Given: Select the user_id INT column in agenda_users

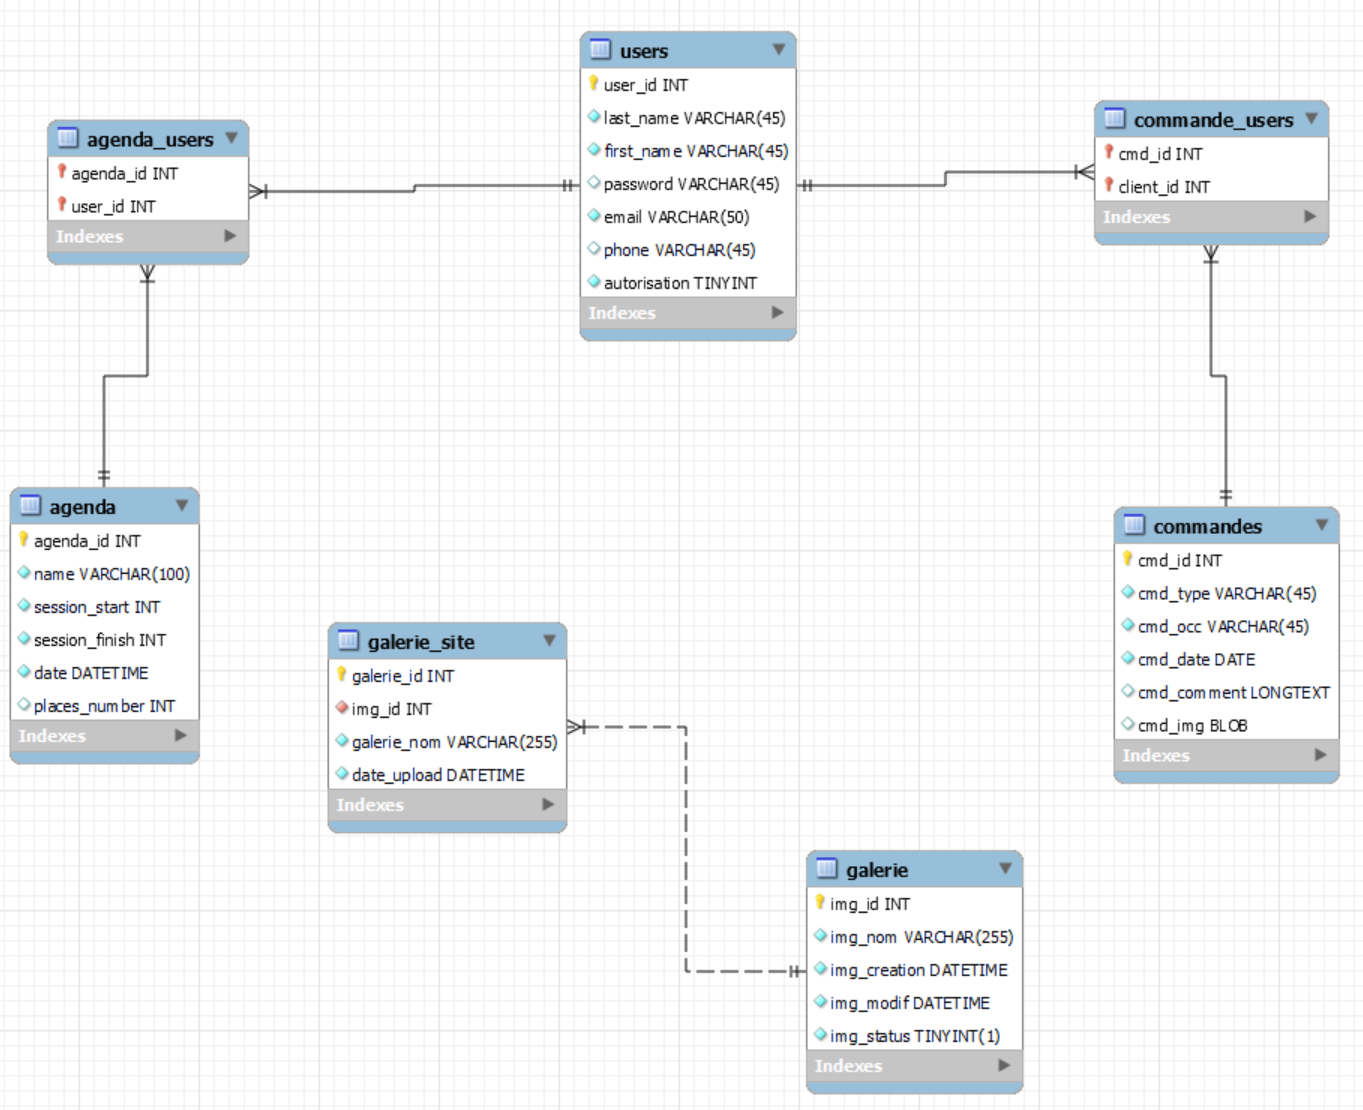Looking at the screenshot, I should (148, 206).
